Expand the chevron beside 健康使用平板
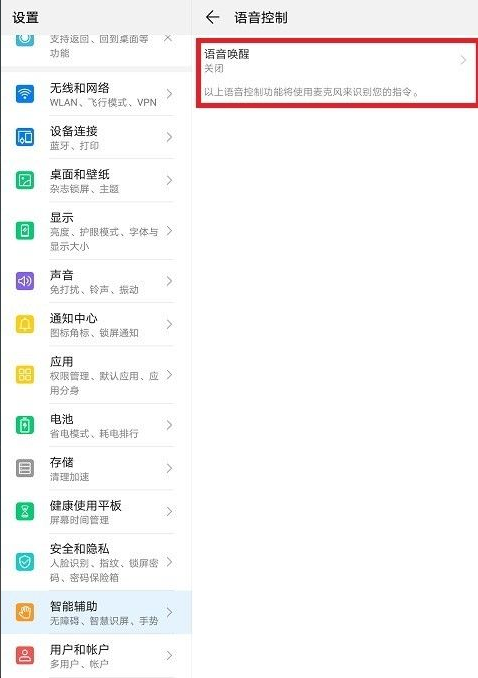The width and height of the screenshot is (478, 678). pos(169,512)
